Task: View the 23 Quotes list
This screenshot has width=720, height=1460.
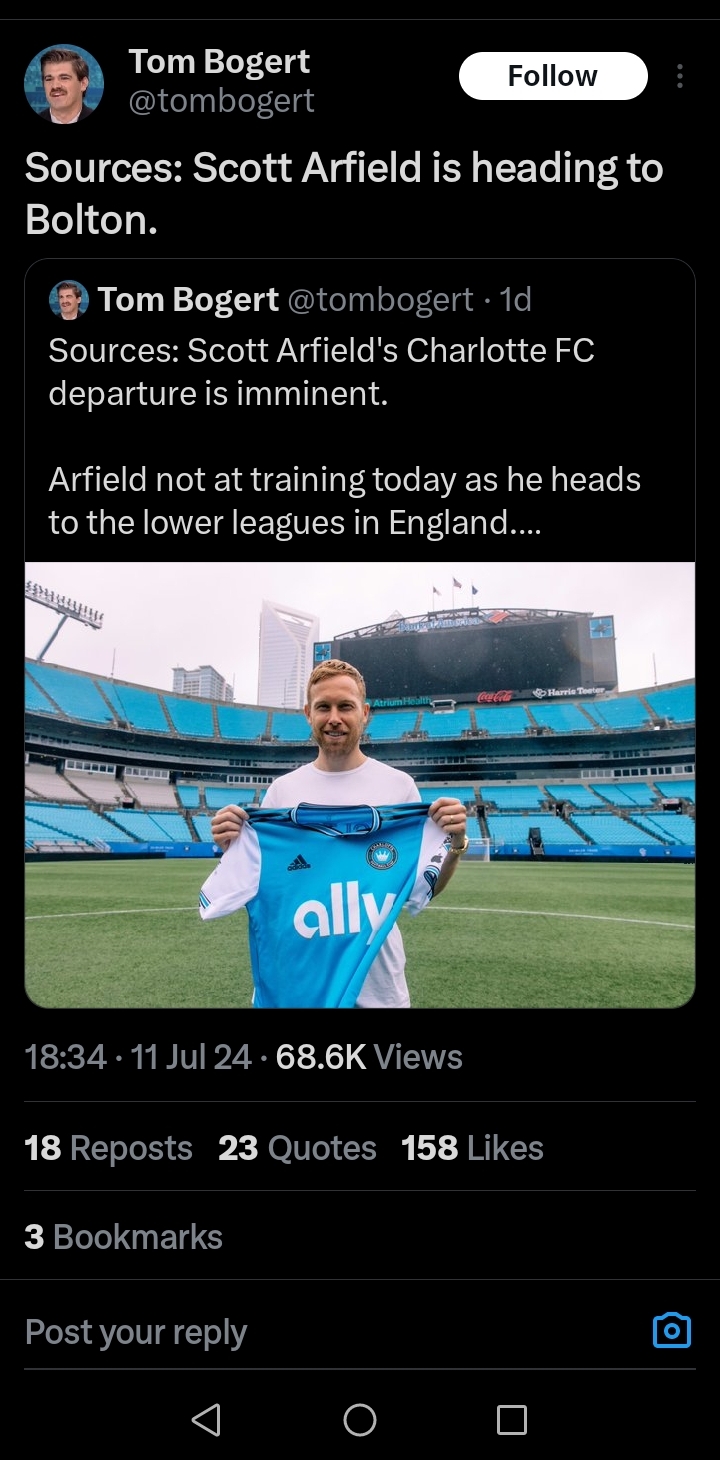Action: [297, 1147]
